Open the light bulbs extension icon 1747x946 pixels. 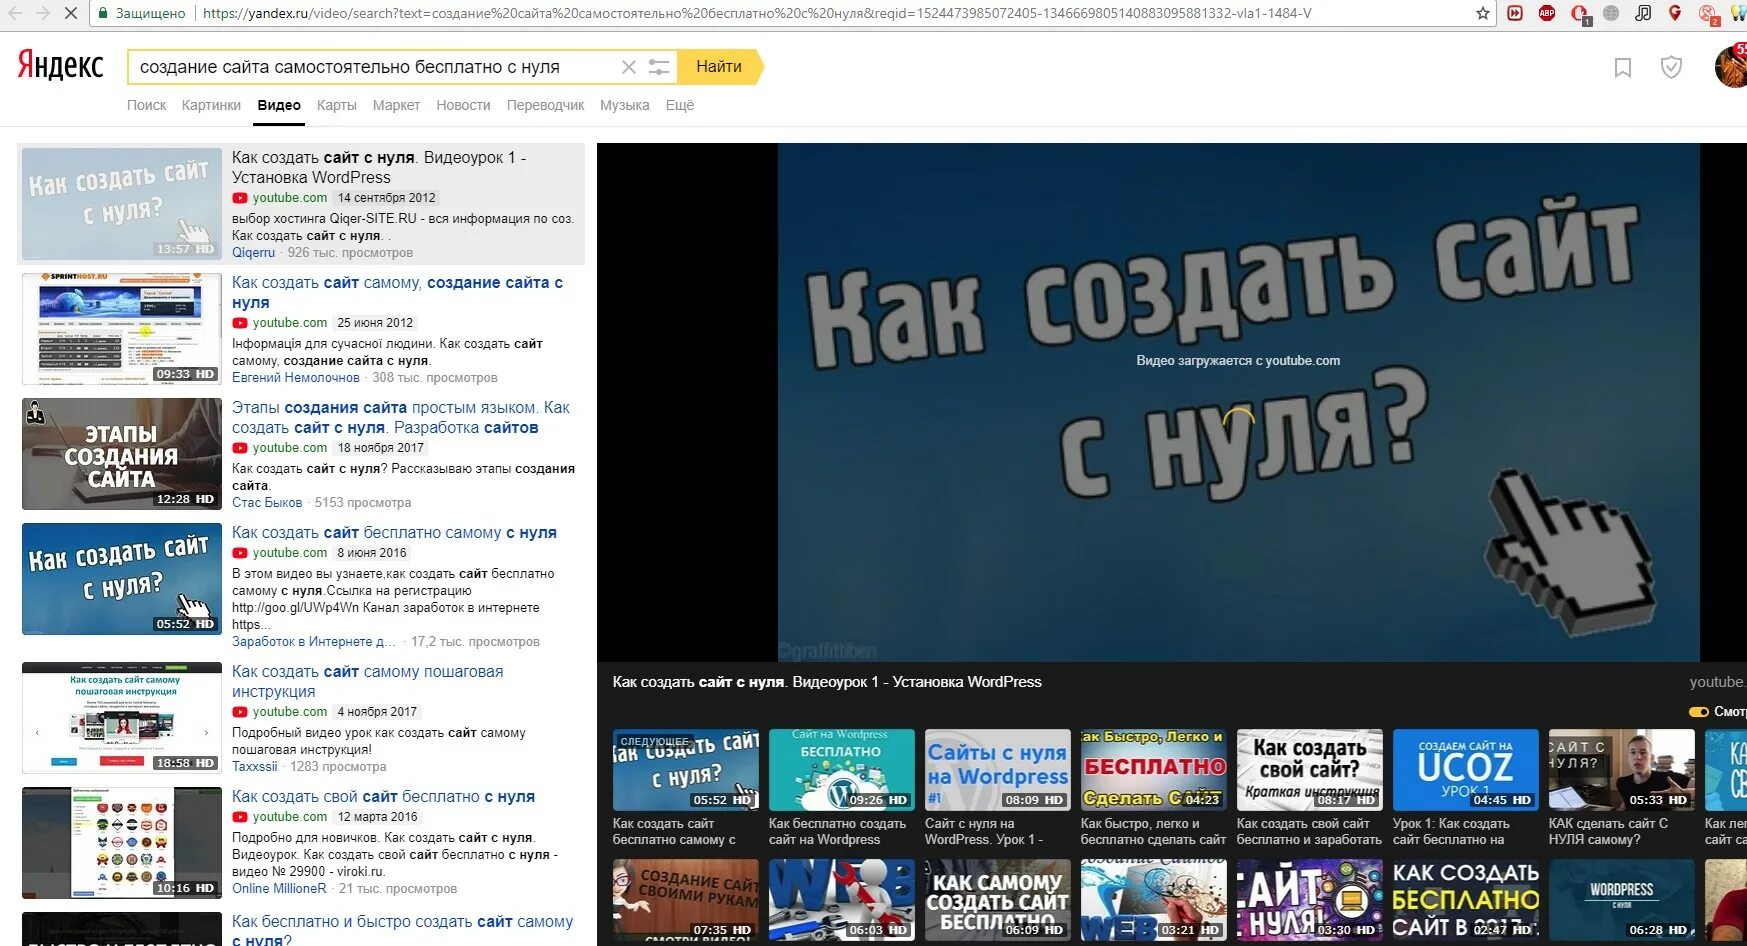(1739, 13)
